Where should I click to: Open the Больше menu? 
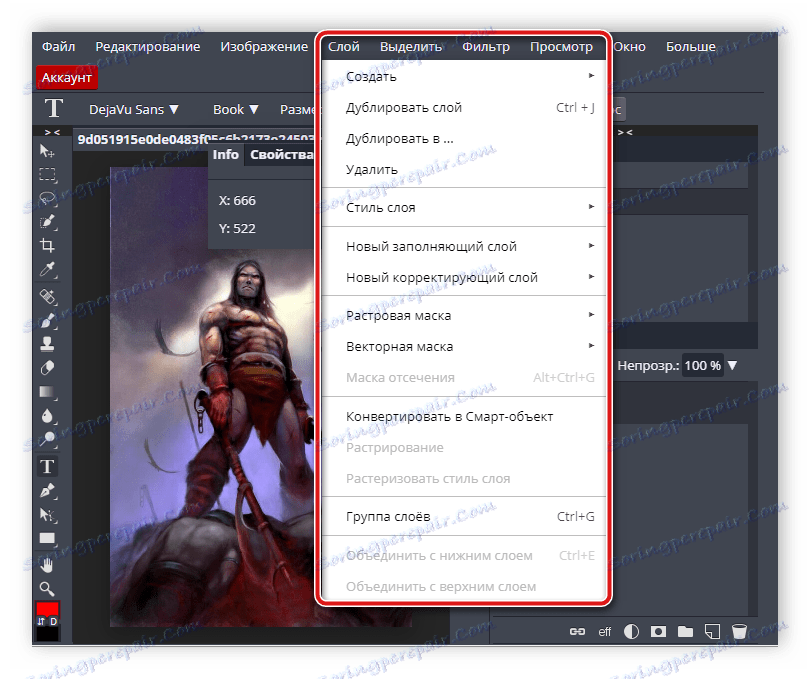point(691,47)
